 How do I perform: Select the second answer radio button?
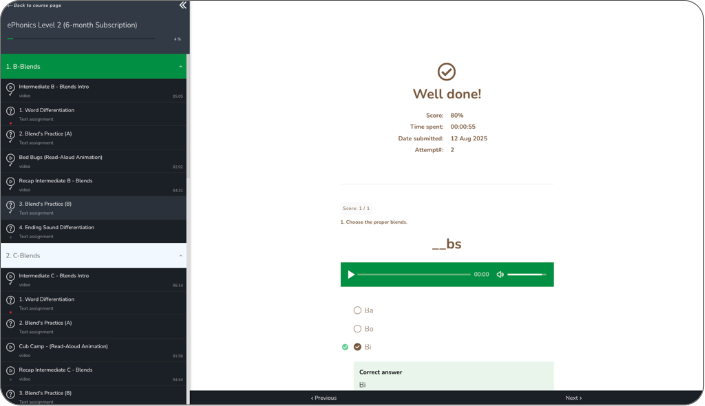357,328
